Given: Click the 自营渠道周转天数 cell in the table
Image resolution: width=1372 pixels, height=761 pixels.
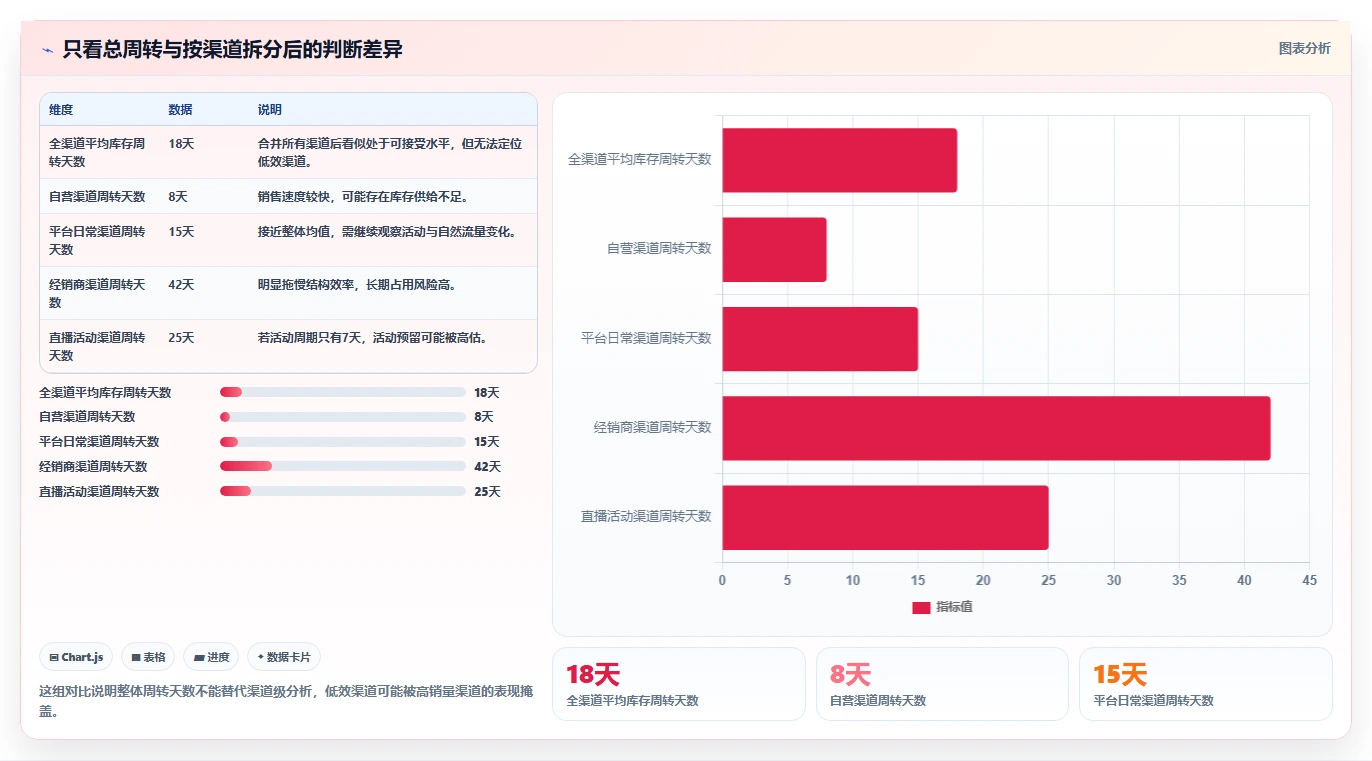Looking at the screenshot, I should 97,197.
